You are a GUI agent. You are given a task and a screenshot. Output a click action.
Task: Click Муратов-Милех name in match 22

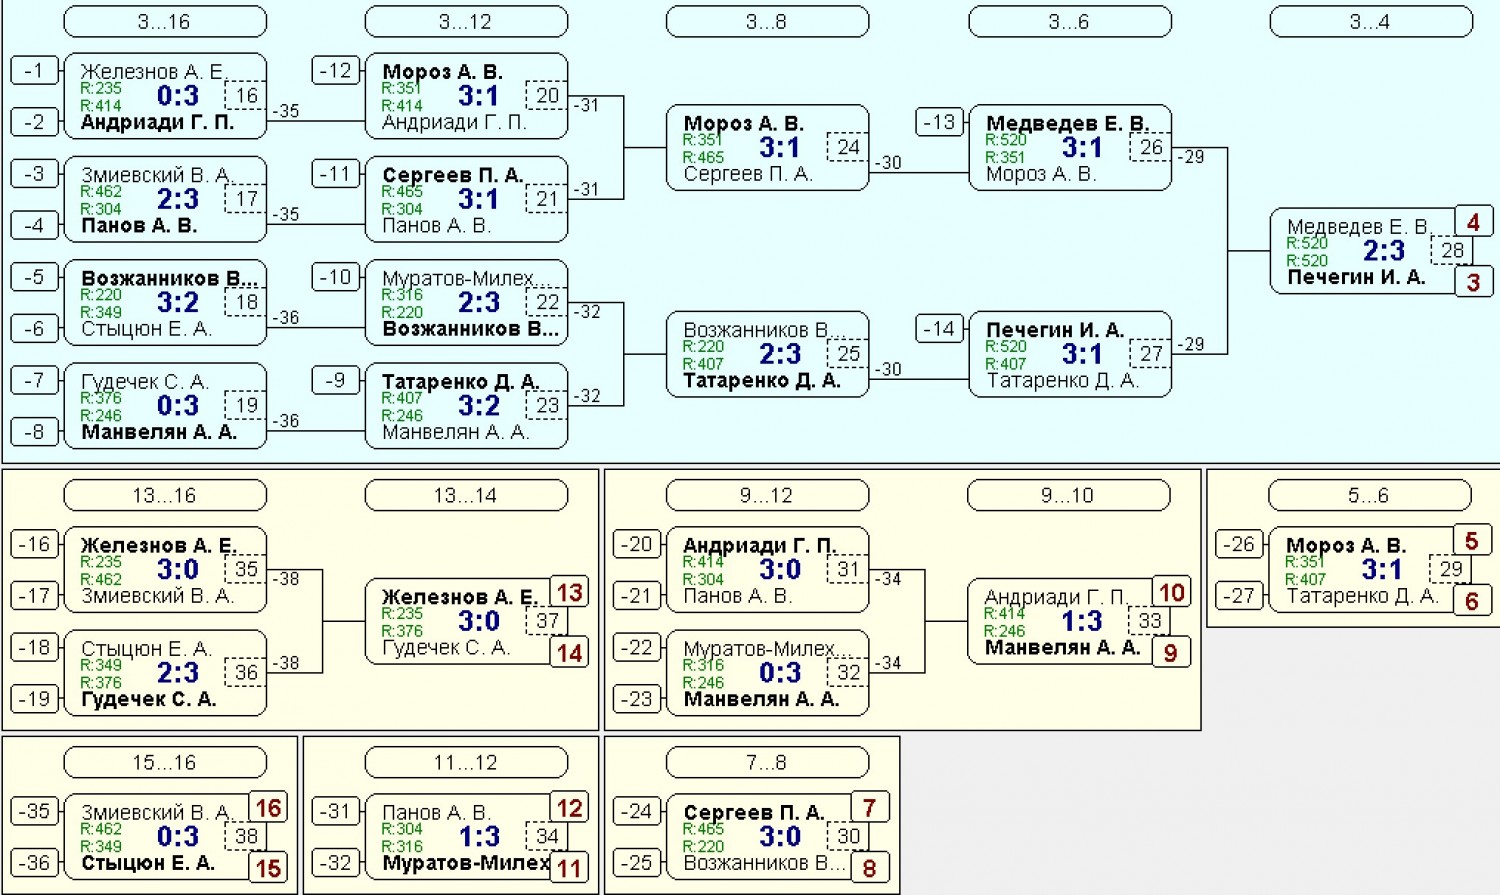tap(459, 278)
